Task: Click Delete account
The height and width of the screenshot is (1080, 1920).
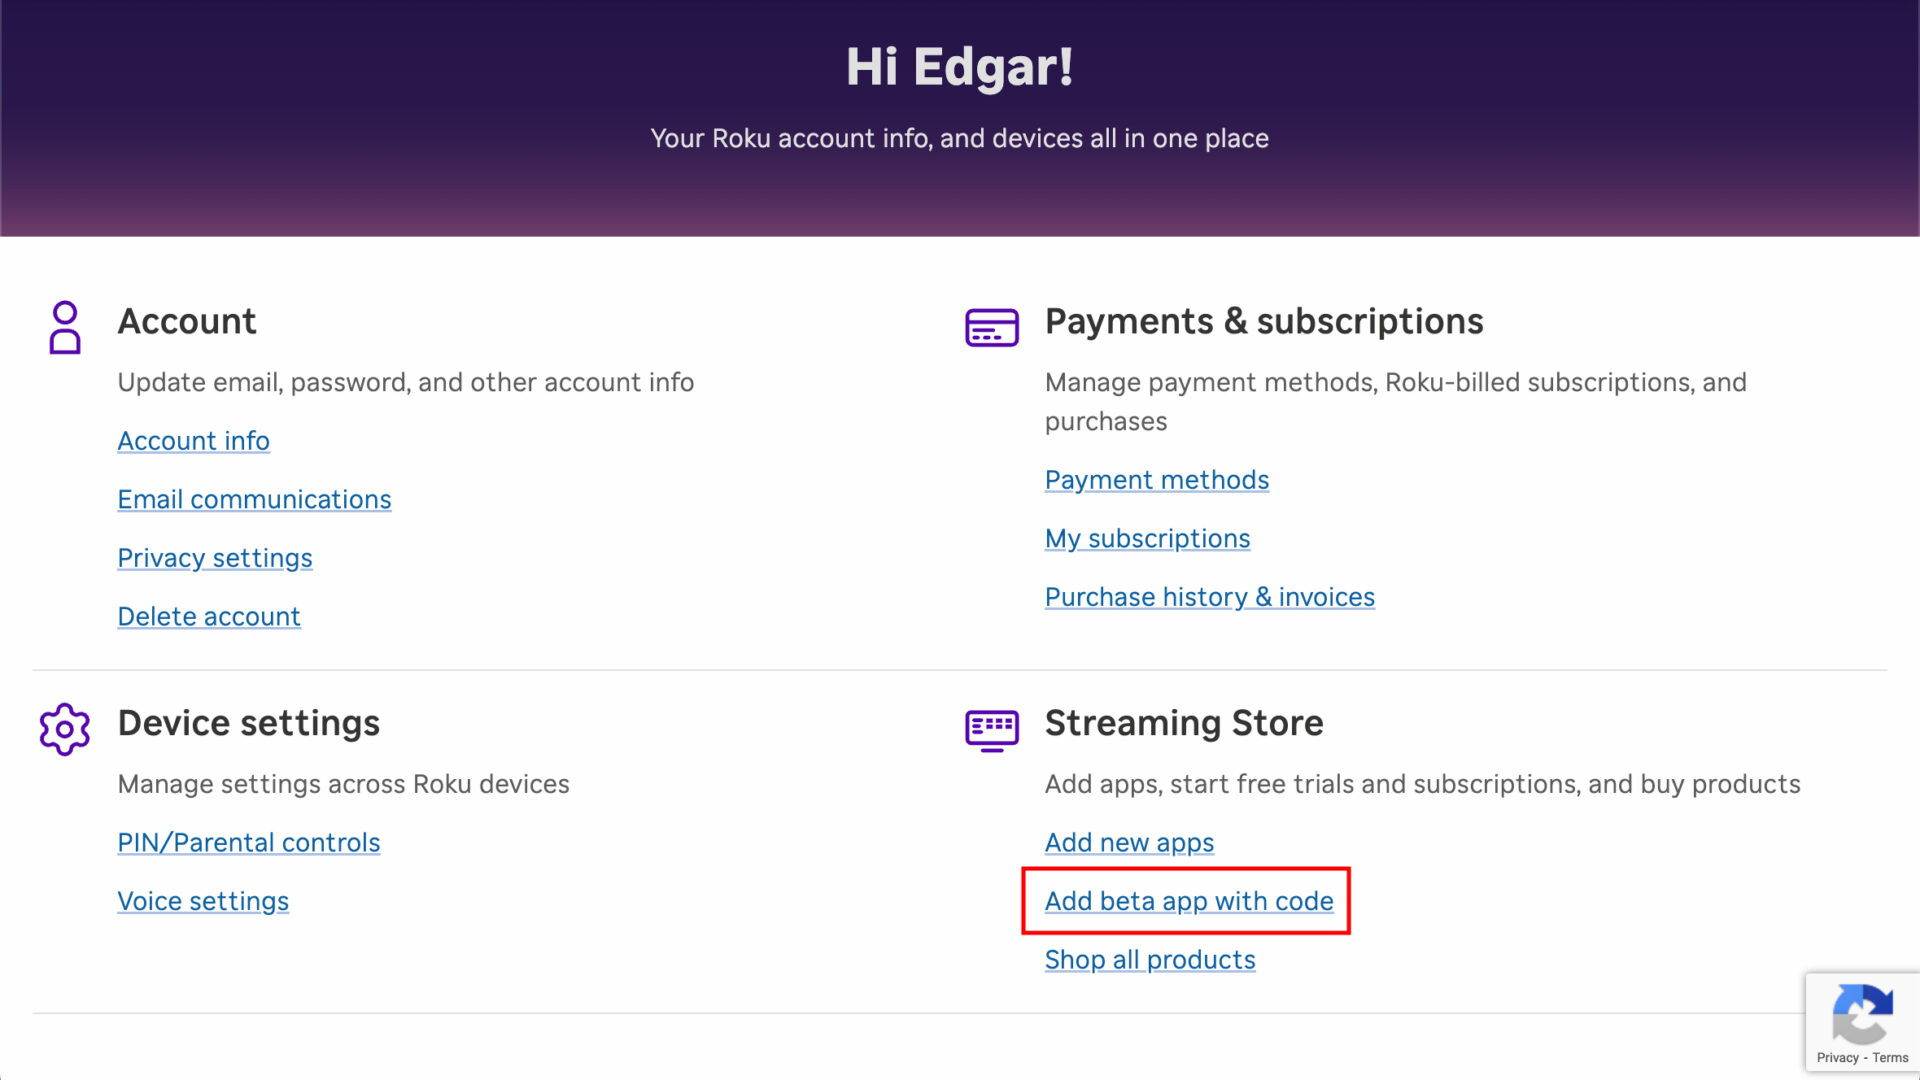Action: [x=209, y=616]
